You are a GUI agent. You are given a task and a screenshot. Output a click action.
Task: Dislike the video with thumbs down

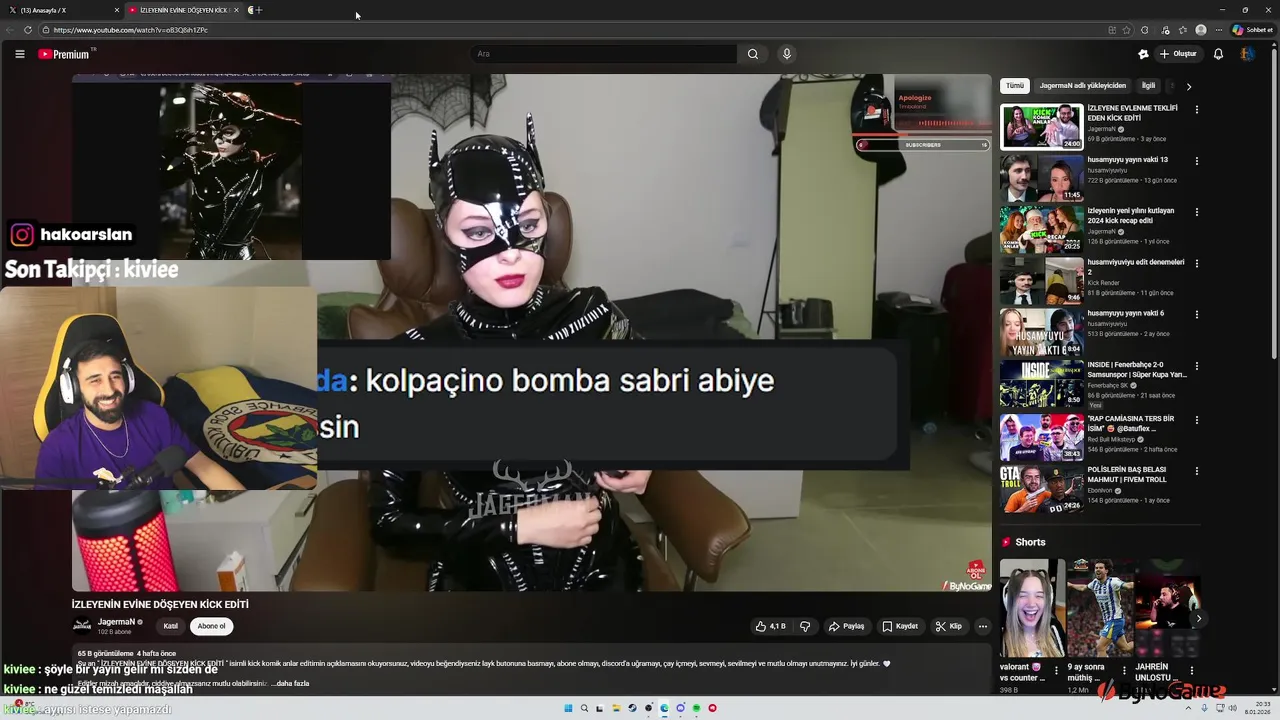tap(805, 626)
